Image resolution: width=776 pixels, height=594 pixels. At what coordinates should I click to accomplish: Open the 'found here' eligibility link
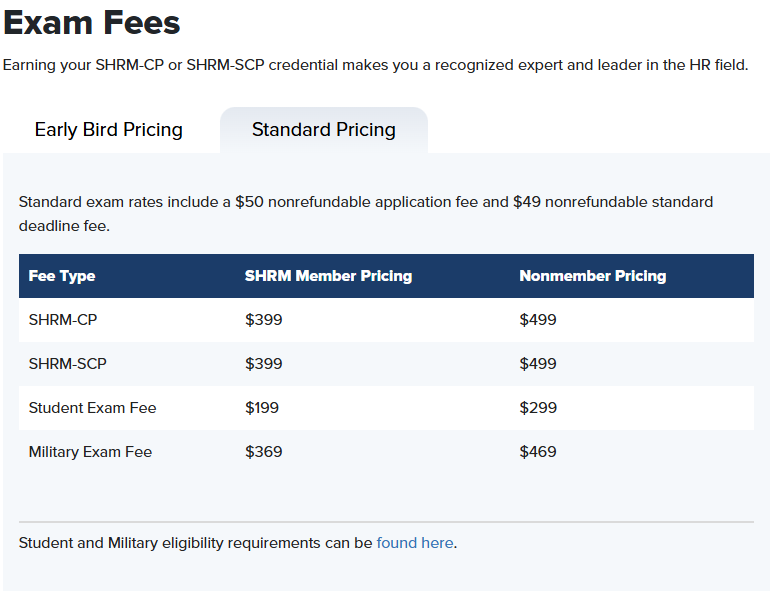[415, 543]
